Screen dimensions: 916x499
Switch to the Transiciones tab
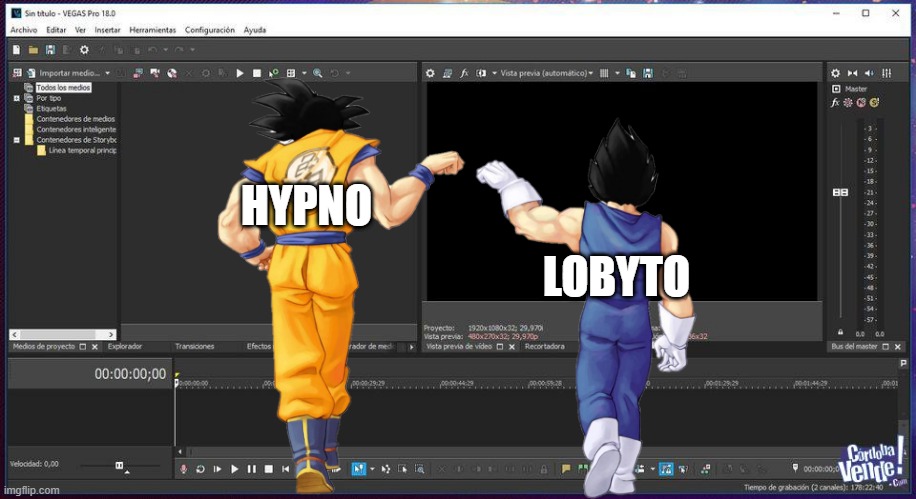pos(195,346)
